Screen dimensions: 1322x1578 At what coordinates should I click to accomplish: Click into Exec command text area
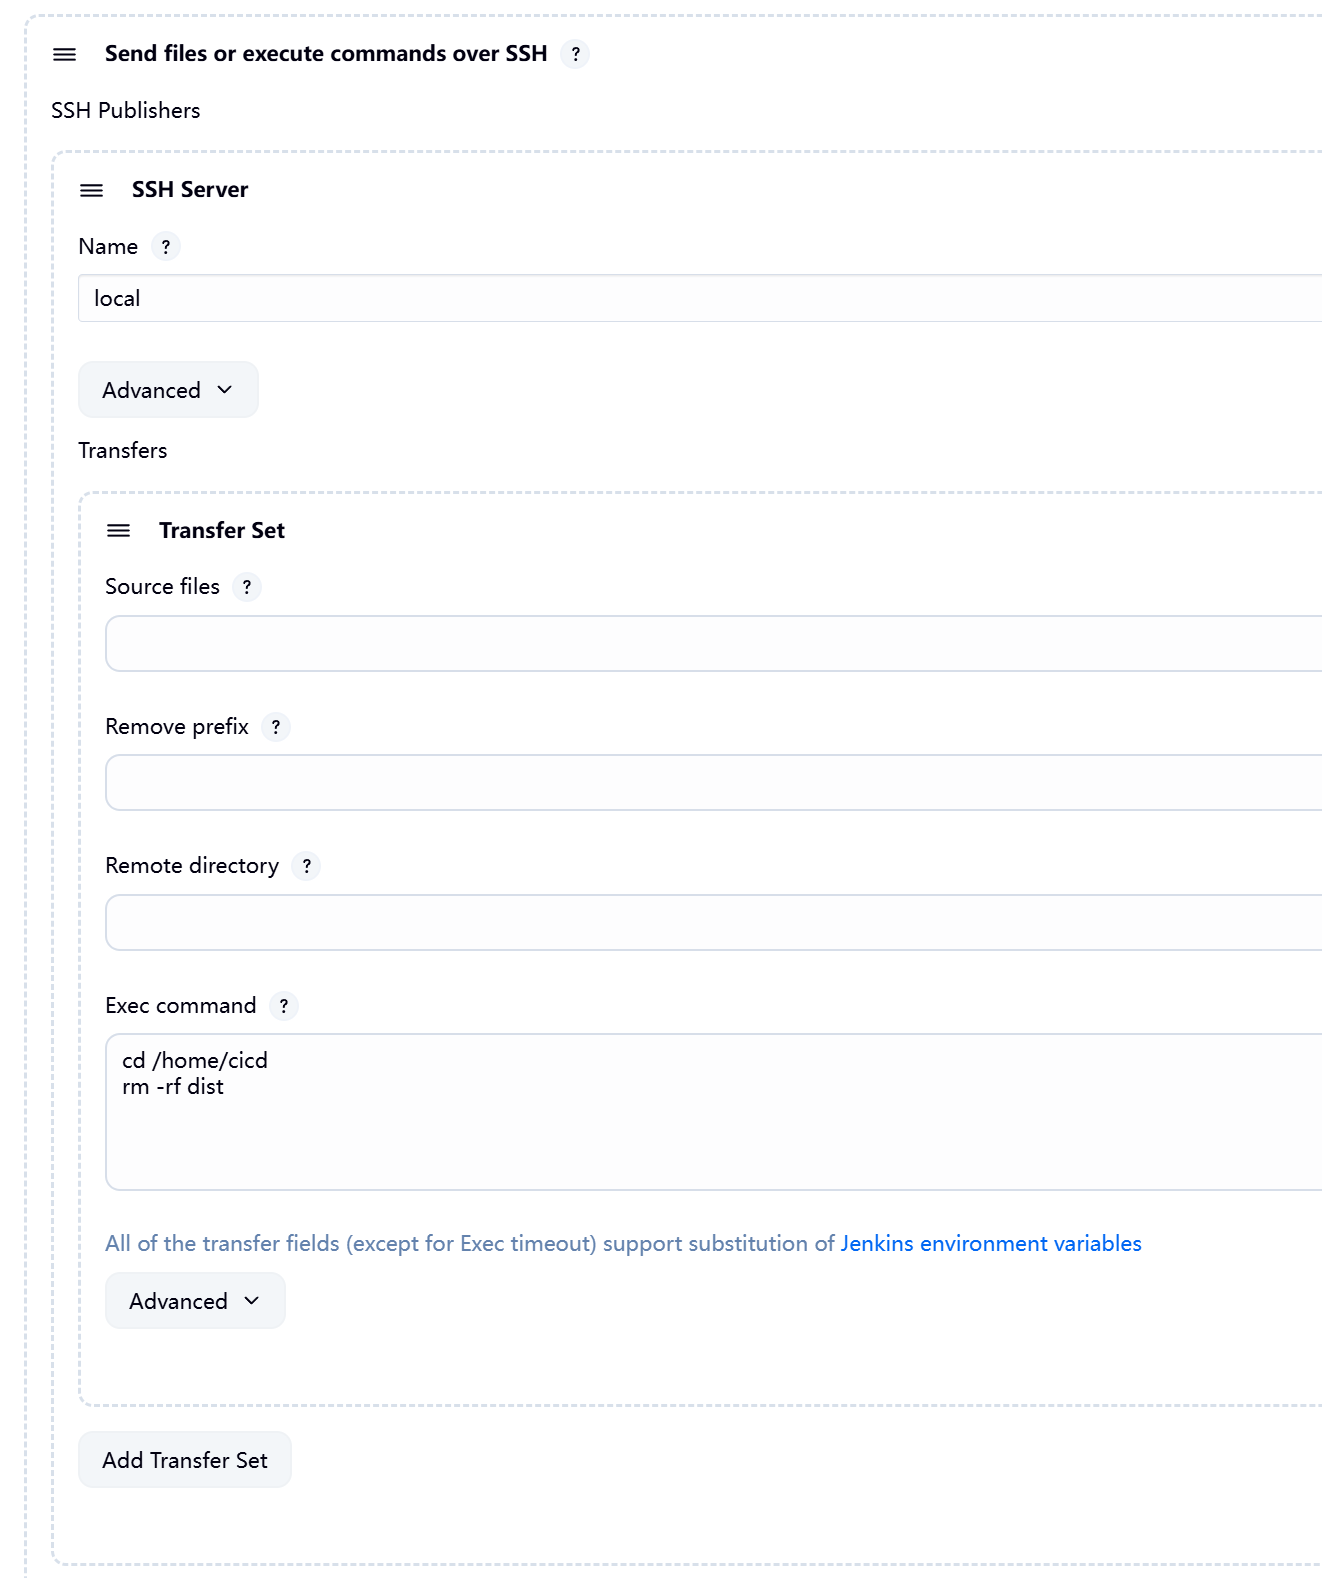[714, 1112]
